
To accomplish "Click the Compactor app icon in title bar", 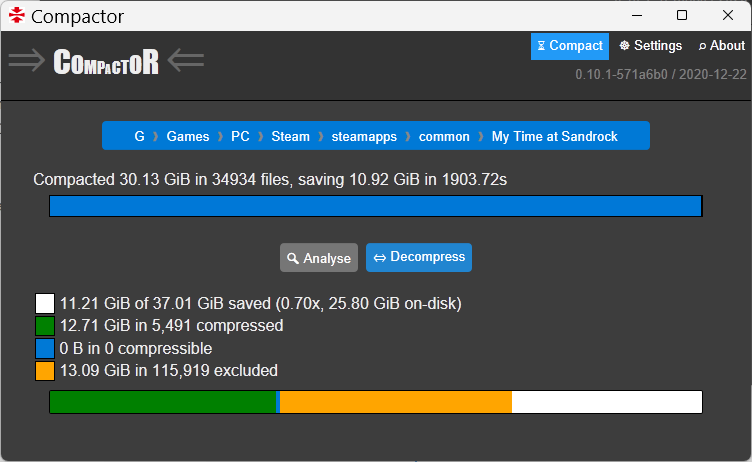I will click(x=16, y=16).
